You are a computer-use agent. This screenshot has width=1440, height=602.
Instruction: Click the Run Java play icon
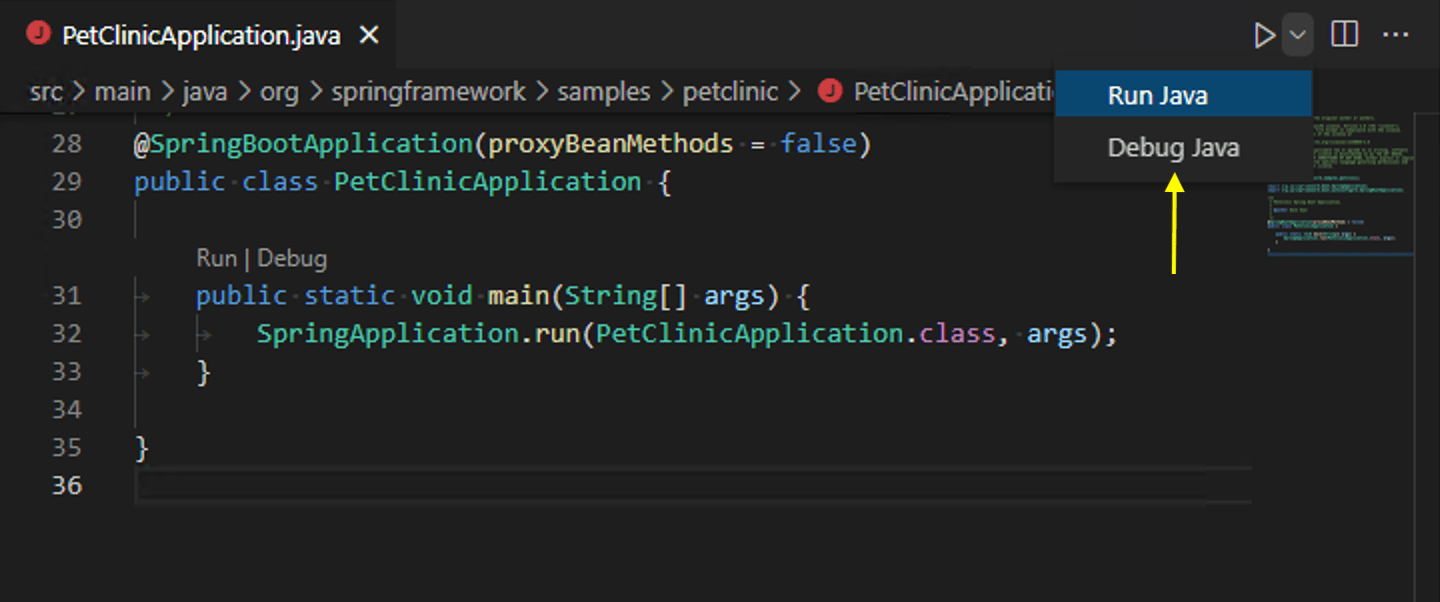click(1264, 33)
